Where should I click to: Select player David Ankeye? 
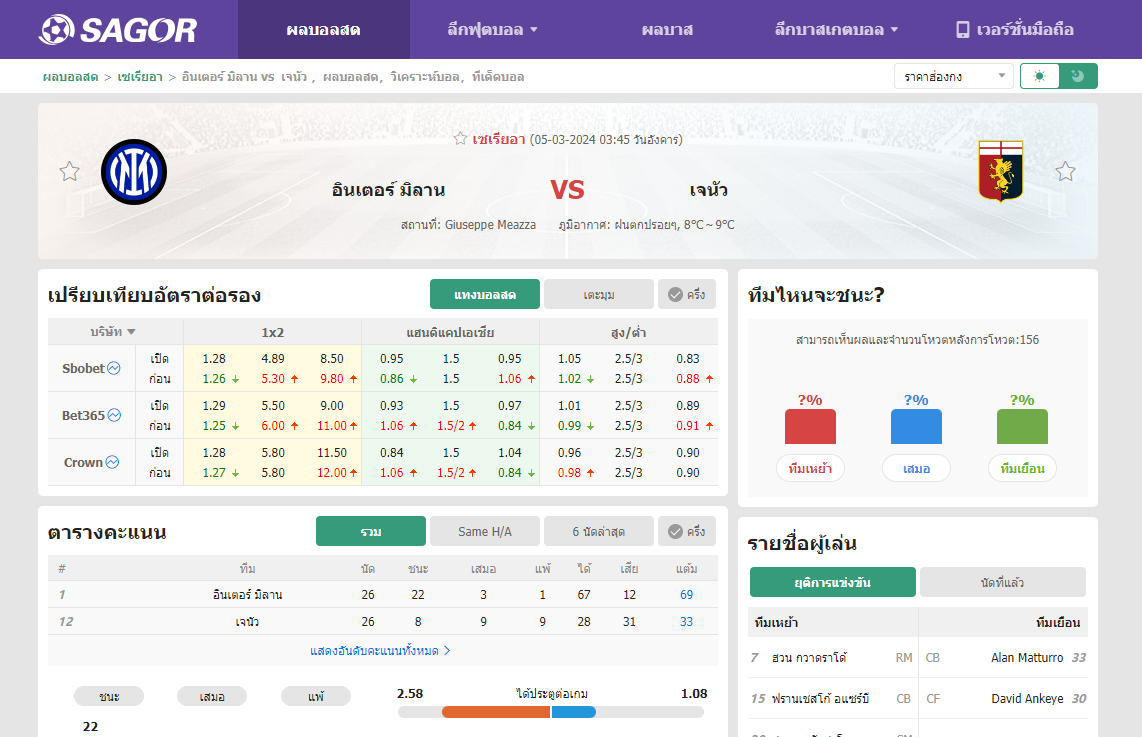(1027, 698)
